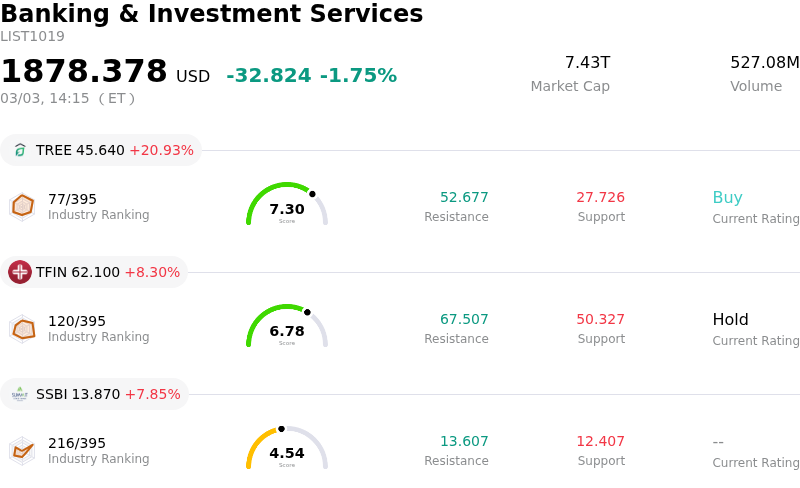Click the 6.78 score gauge

point(287,327)
